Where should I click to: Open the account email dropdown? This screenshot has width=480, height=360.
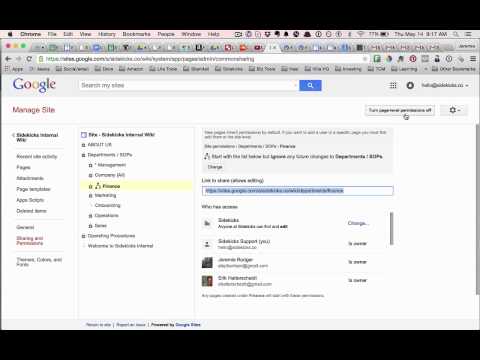point(445,85)
